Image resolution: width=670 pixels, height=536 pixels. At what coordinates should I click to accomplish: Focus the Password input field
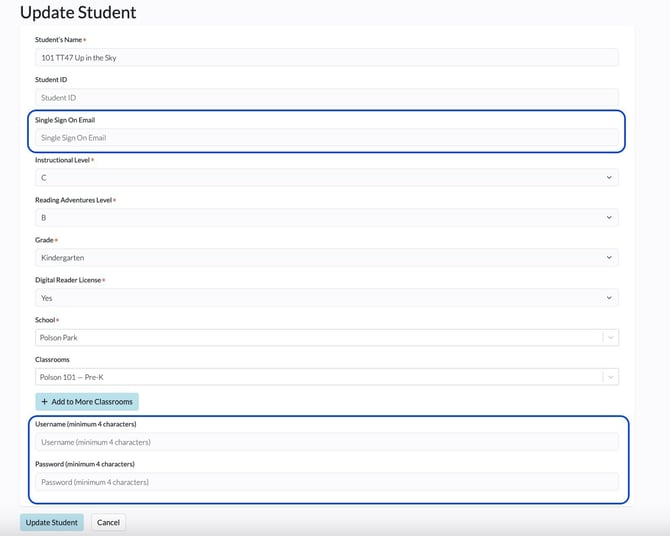(326, 482)
